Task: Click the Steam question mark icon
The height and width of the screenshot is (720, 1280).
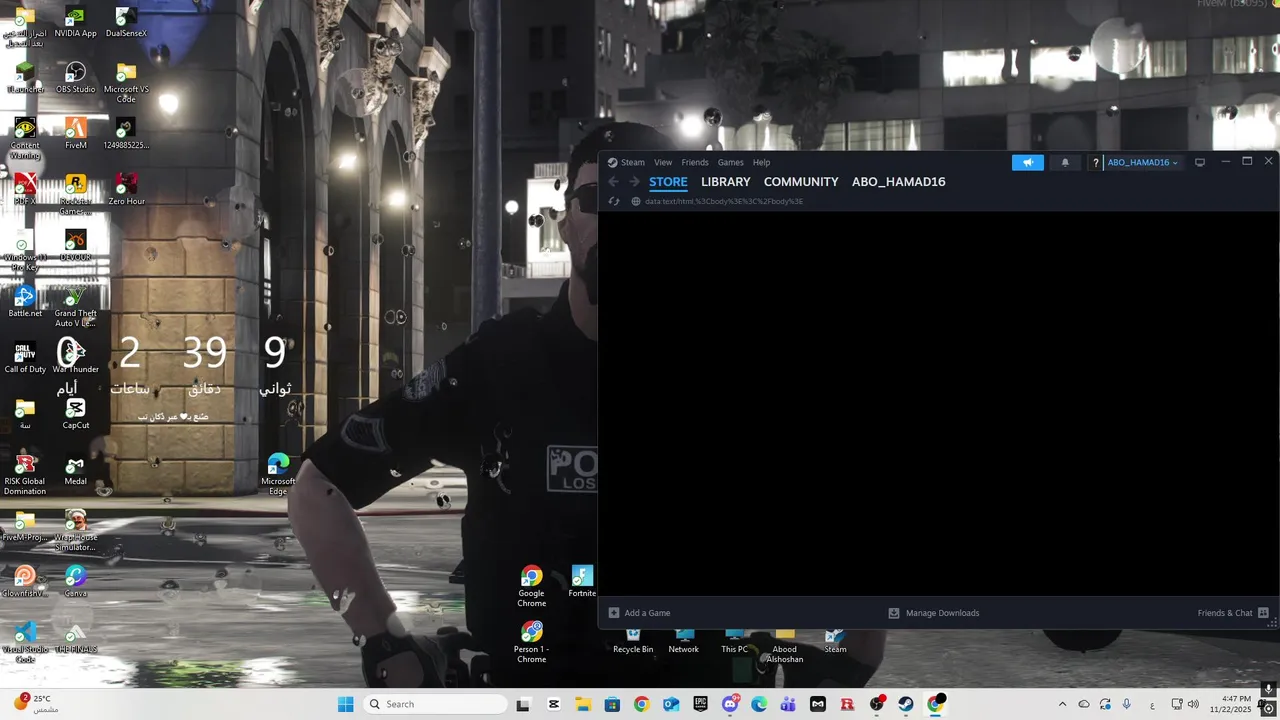Action: pyautogui.click(x=1096, y=162)
